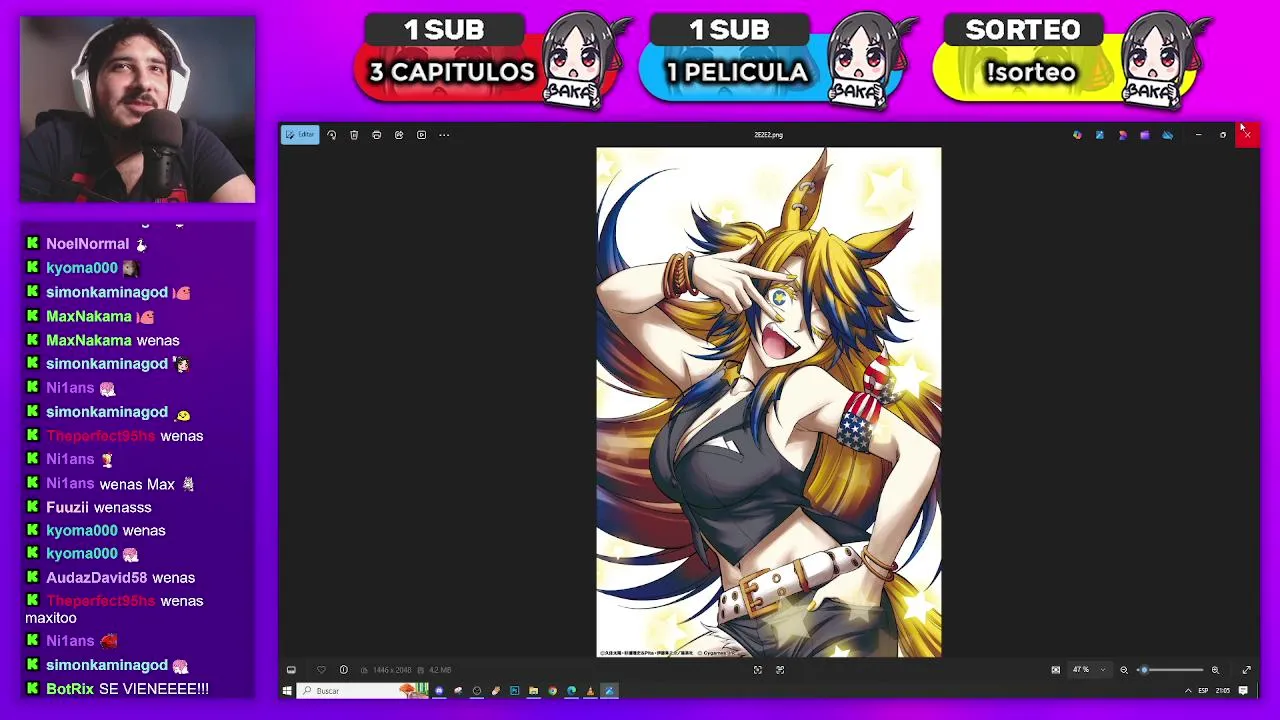Click username AudazDavid58 in chat
The height and width of the screenshot is (720, 1280).
(x=96, y=578)
